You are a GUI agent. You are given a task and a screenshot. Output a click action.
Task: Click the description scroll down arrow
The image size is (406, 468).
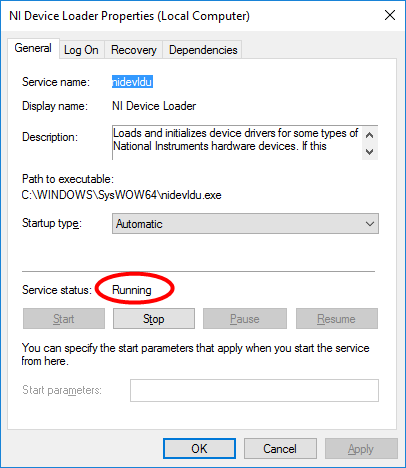[x=370, y=152]
